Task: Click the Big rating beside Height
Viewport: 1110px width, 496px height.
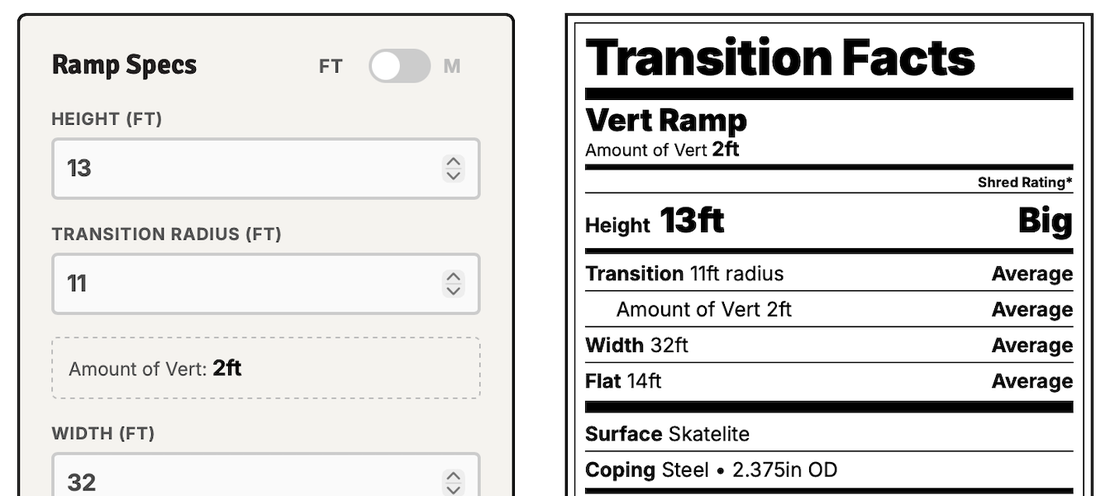Action: point(1045,221)
